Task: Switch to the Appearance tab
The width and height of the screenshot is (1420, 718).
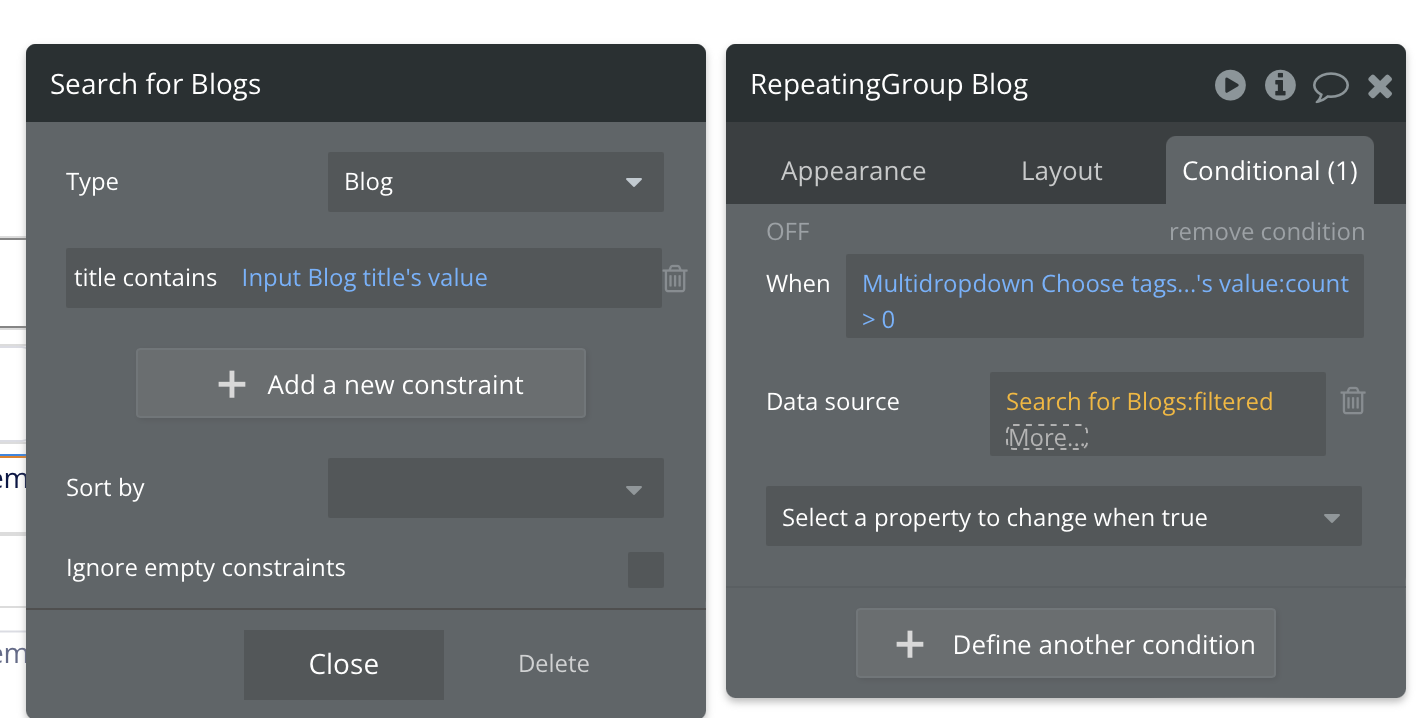Action: pos(853,171)
